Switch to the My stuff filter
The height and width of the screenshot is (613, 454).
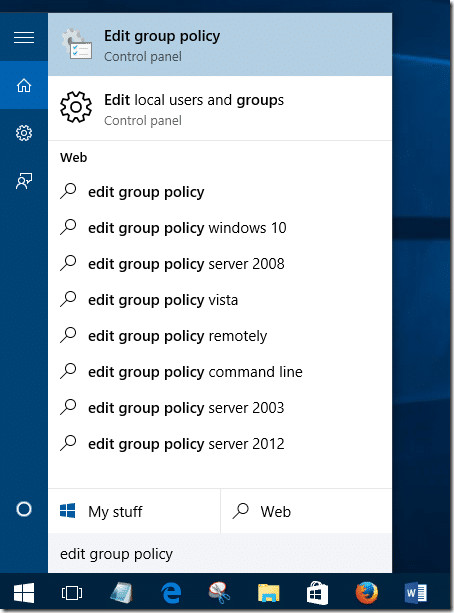134,511
